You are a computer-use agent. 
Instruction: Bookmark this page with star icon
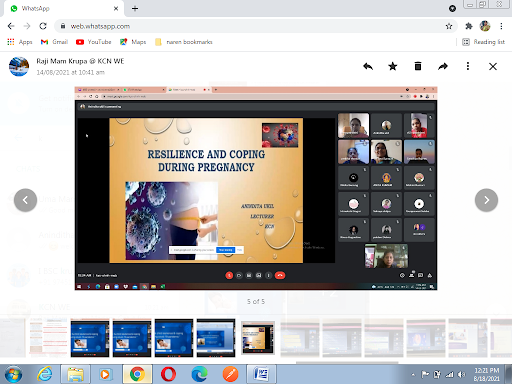pos(449,26)
